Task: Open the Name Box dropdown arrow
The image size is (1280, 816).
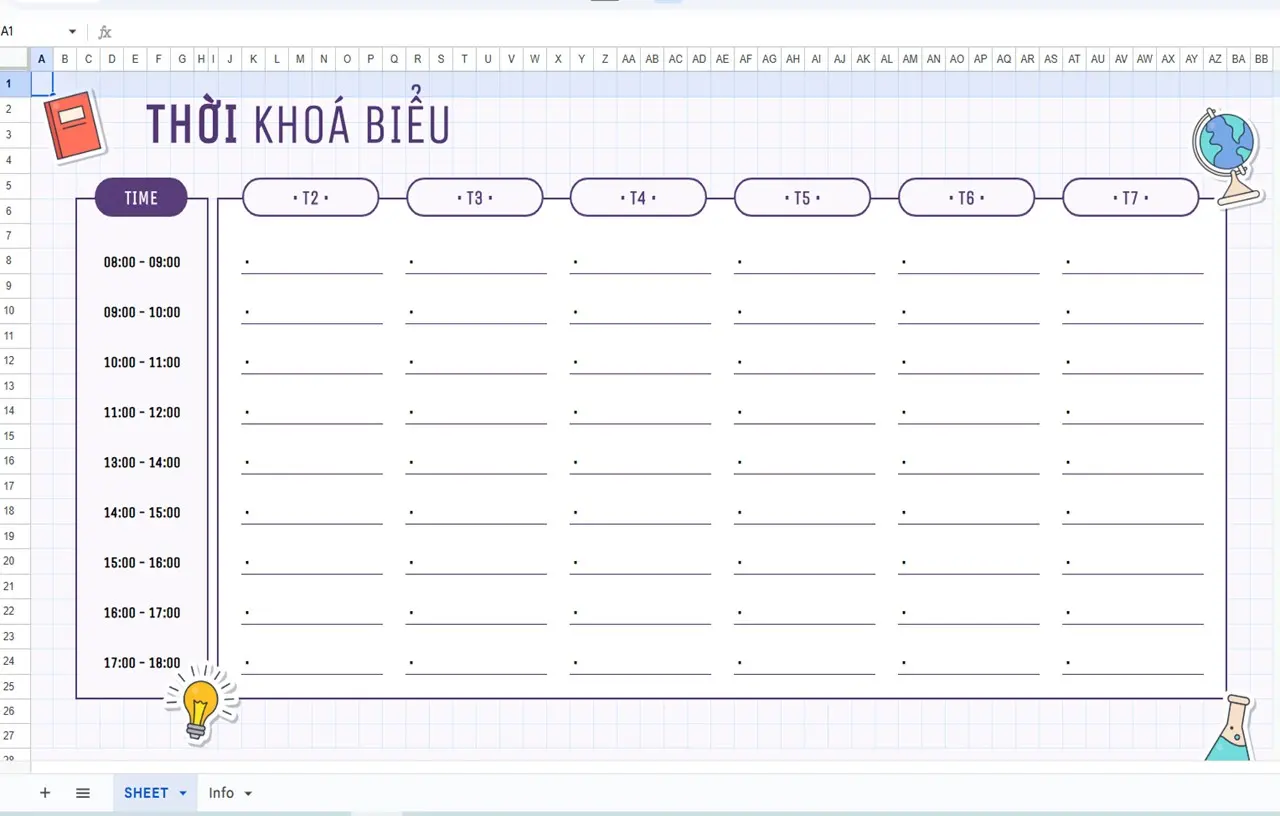Action: pyautogui.click(x=72, y=32)
